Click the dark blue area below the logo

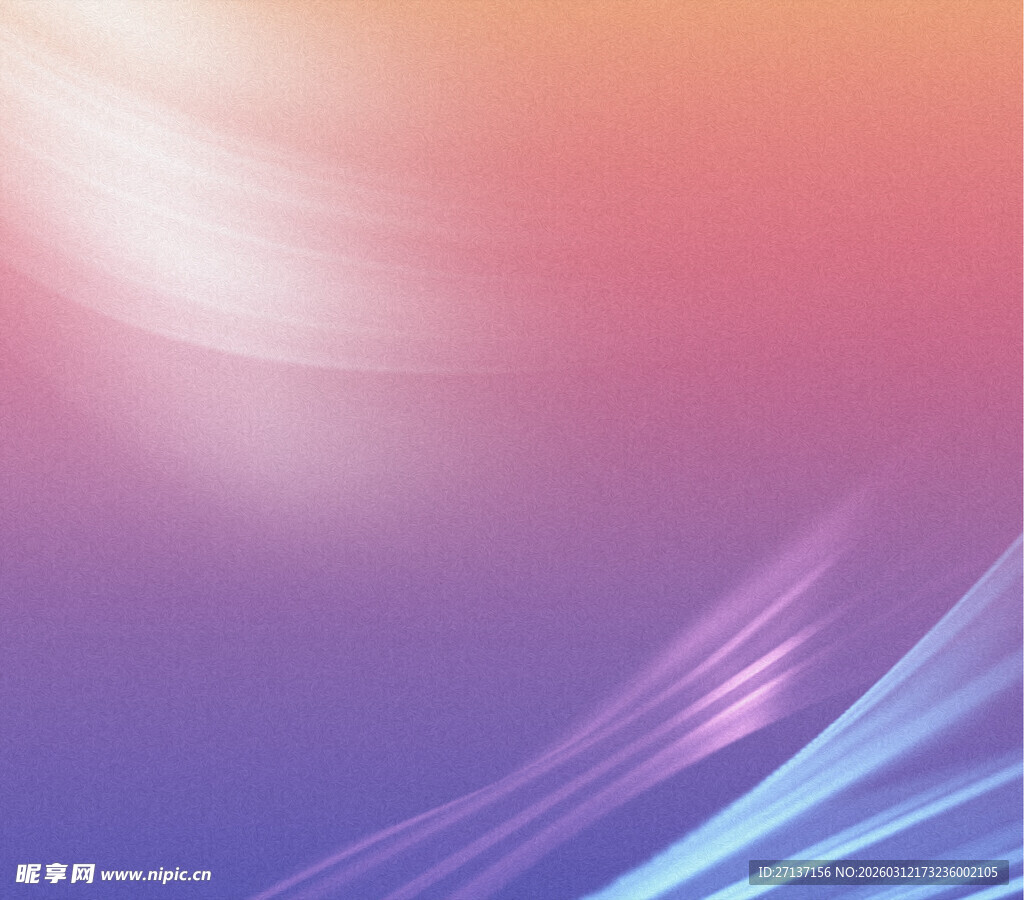pyautogui.click(x=60, y=893)
